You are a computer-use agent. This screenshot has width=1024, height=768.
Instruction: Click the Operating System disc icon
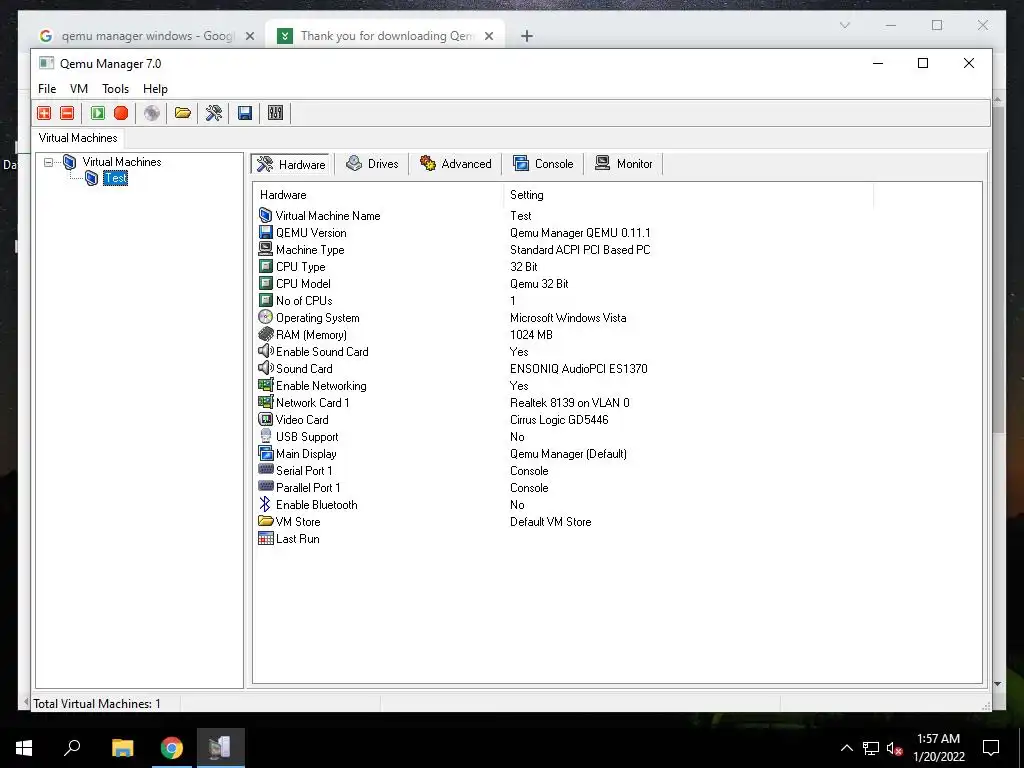pos(265,317)
